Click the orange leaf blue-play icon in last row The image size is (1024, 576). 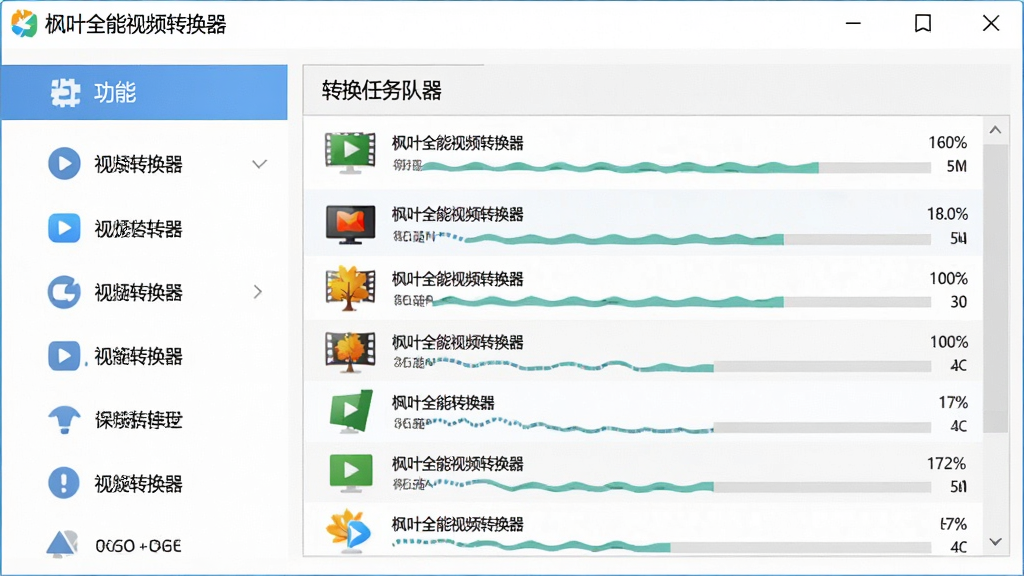[x=349, y=531]
